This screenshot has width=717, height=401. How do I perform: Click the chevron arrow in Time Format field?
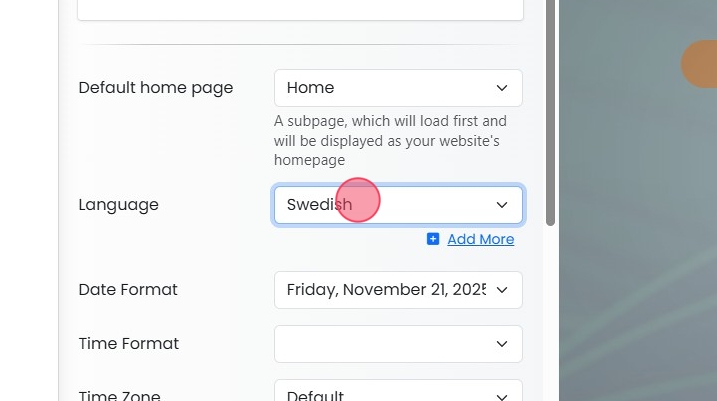tap(502, 344)
